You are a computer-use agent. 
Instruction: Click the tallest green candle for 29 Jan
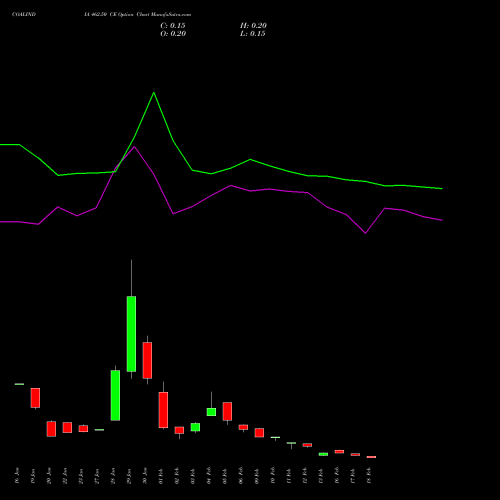point(131,334)
